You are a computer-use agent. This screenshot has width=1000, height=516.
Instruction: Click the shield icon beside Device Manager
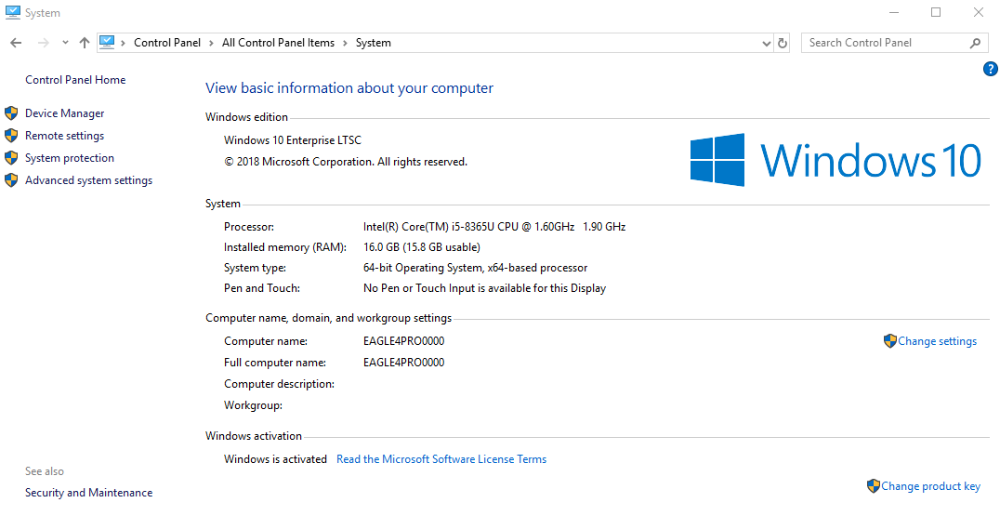[11, 114]
